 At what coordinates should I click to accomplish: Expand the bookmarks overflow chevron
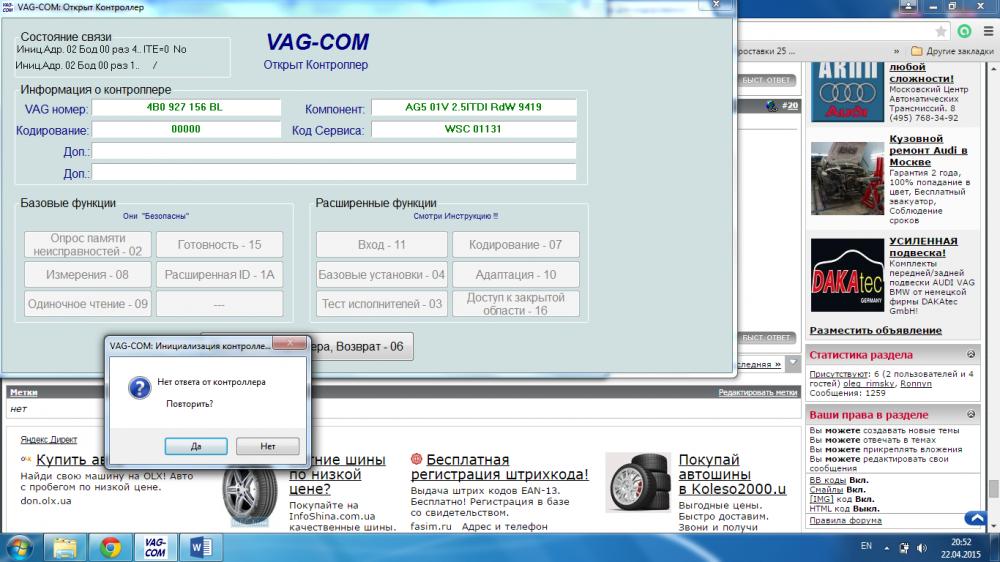[895, 51]
